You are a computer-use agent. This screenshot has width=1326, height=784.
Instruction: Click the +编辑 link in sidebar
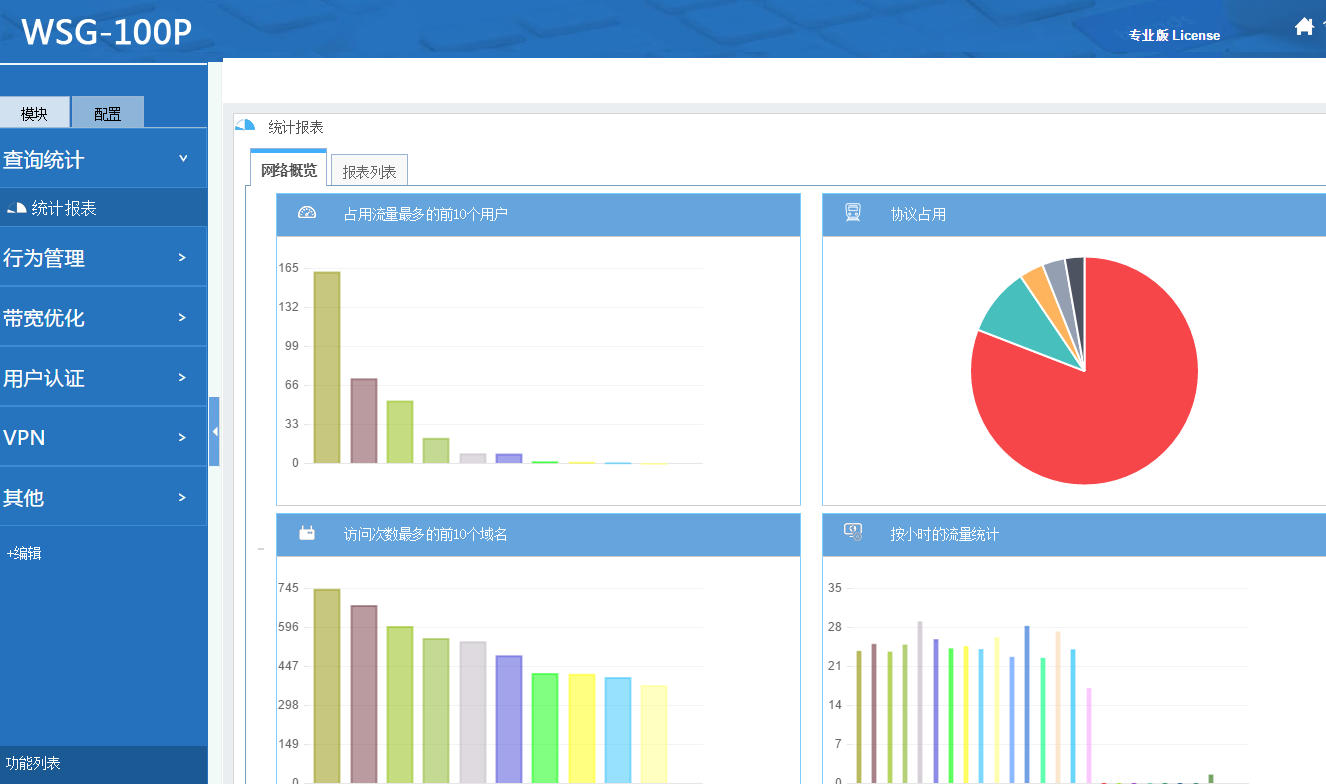coord(24,553)
